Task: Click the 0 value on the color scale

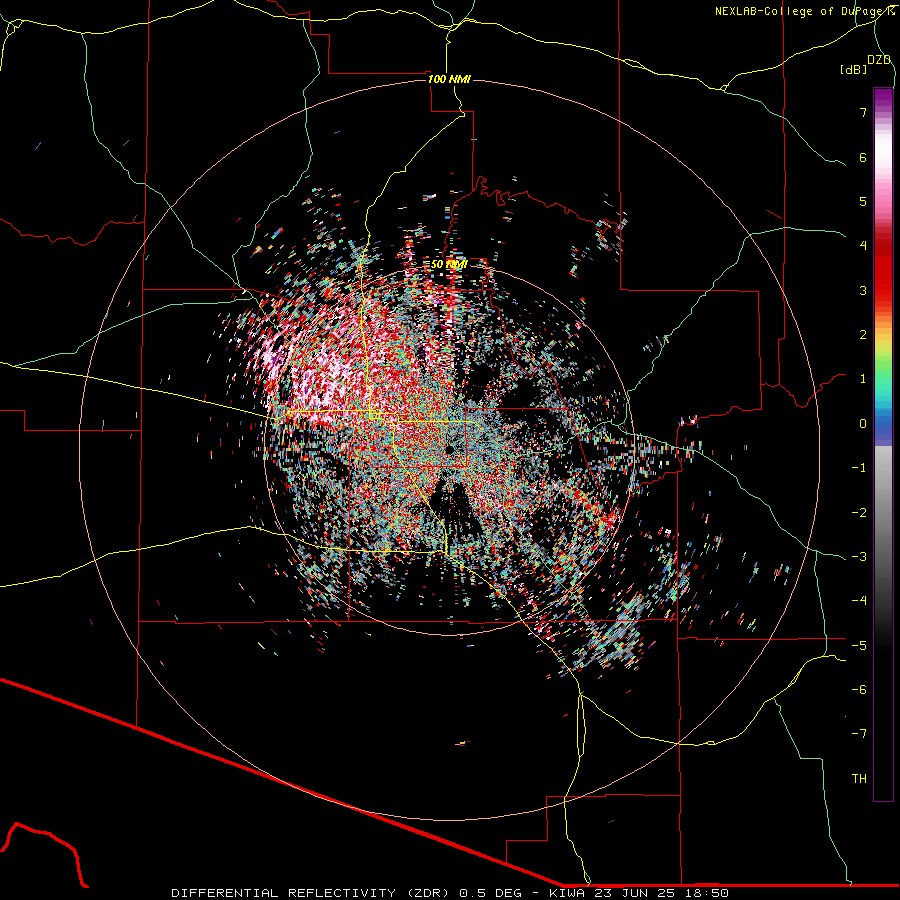Action: pyautogui.click(x=863, y=424)
